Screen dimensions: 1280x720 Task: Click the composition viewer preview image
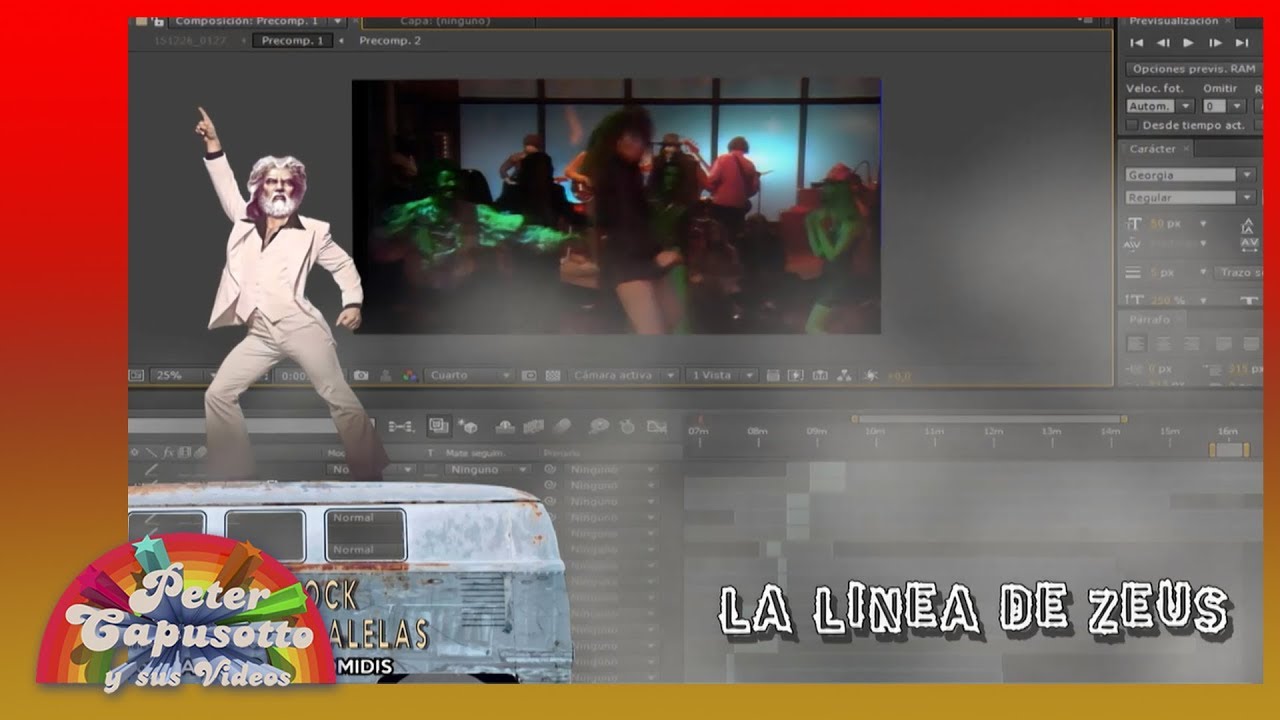616,206
